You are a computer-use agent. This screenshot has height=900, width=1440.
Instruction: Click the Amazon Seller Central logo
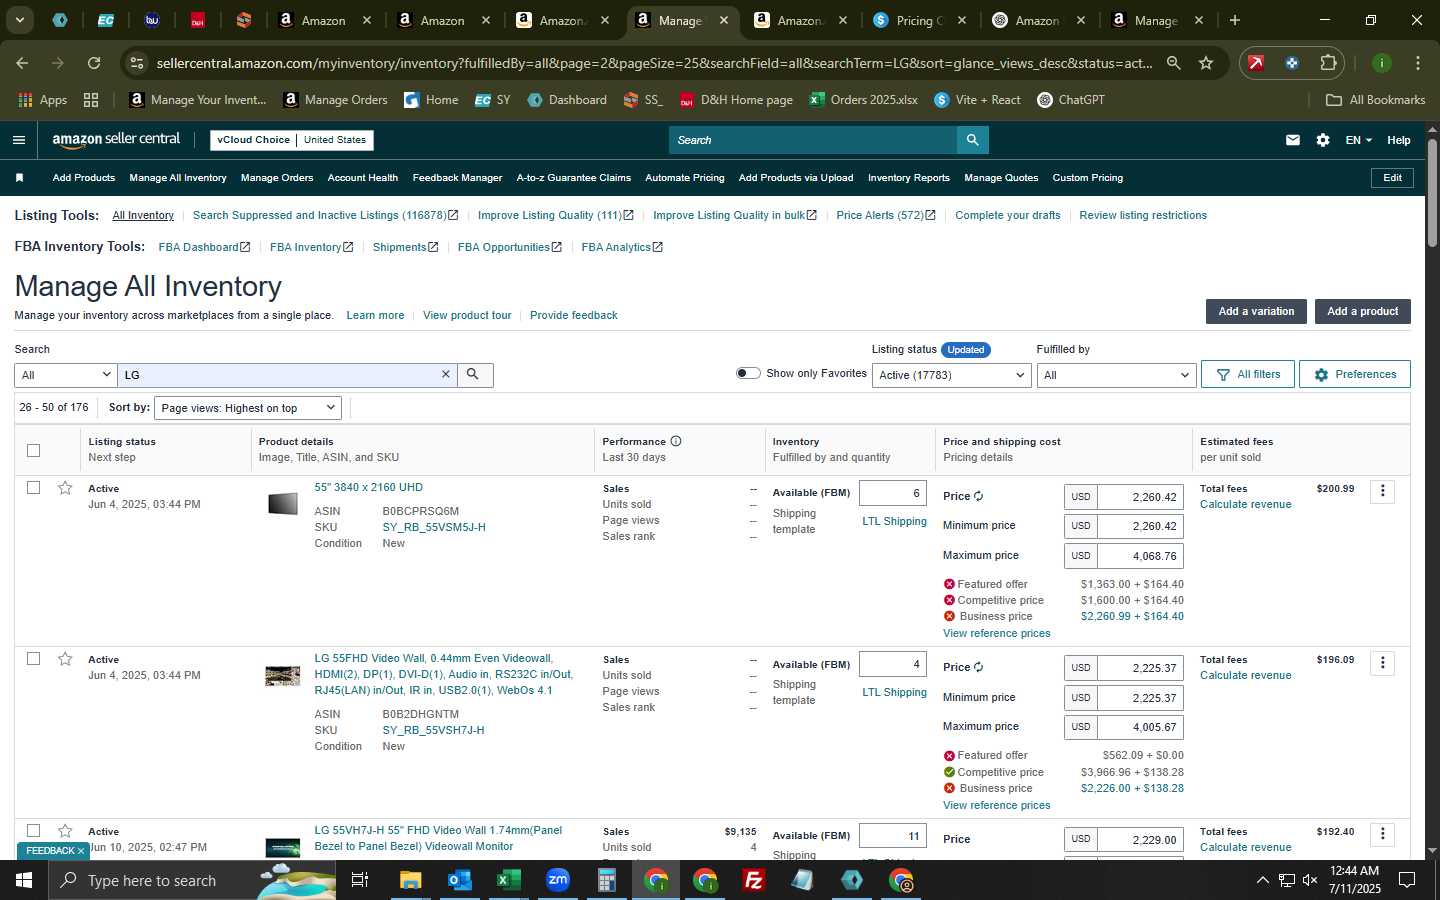(x=116, y=140)
